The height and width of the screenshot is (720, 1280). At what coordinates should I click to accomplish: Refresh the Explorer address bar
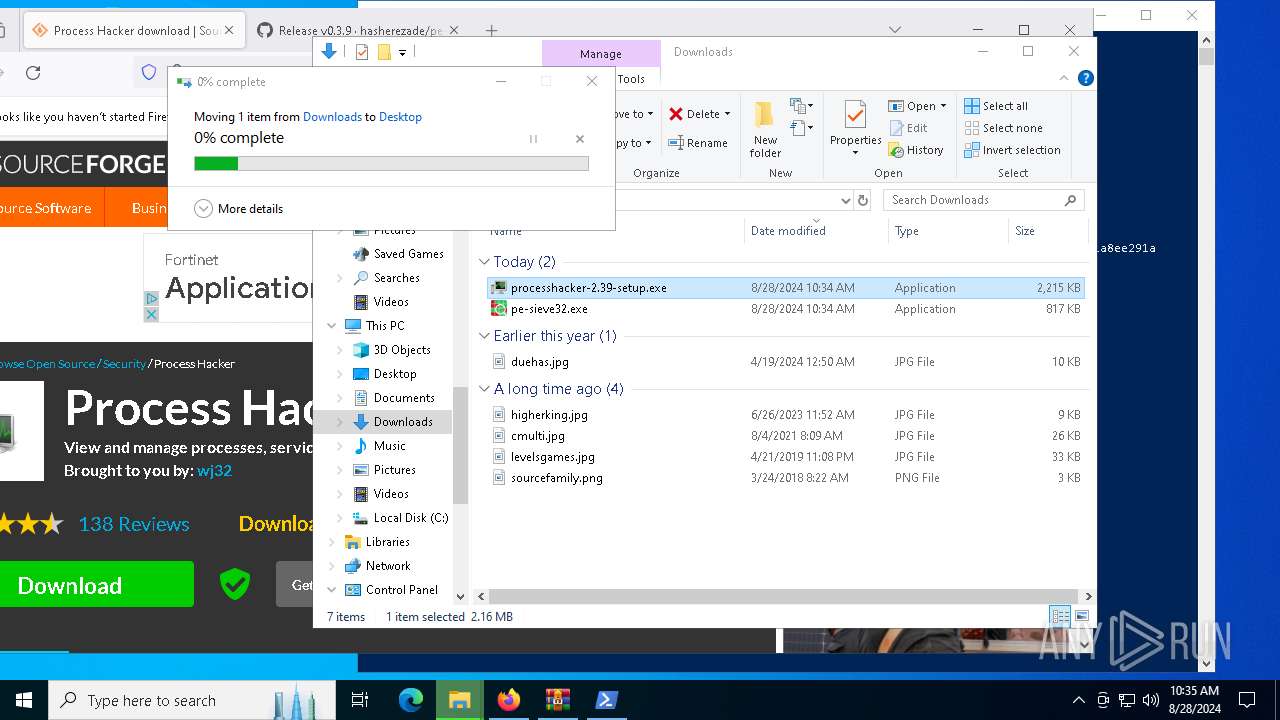coord(863,200)
